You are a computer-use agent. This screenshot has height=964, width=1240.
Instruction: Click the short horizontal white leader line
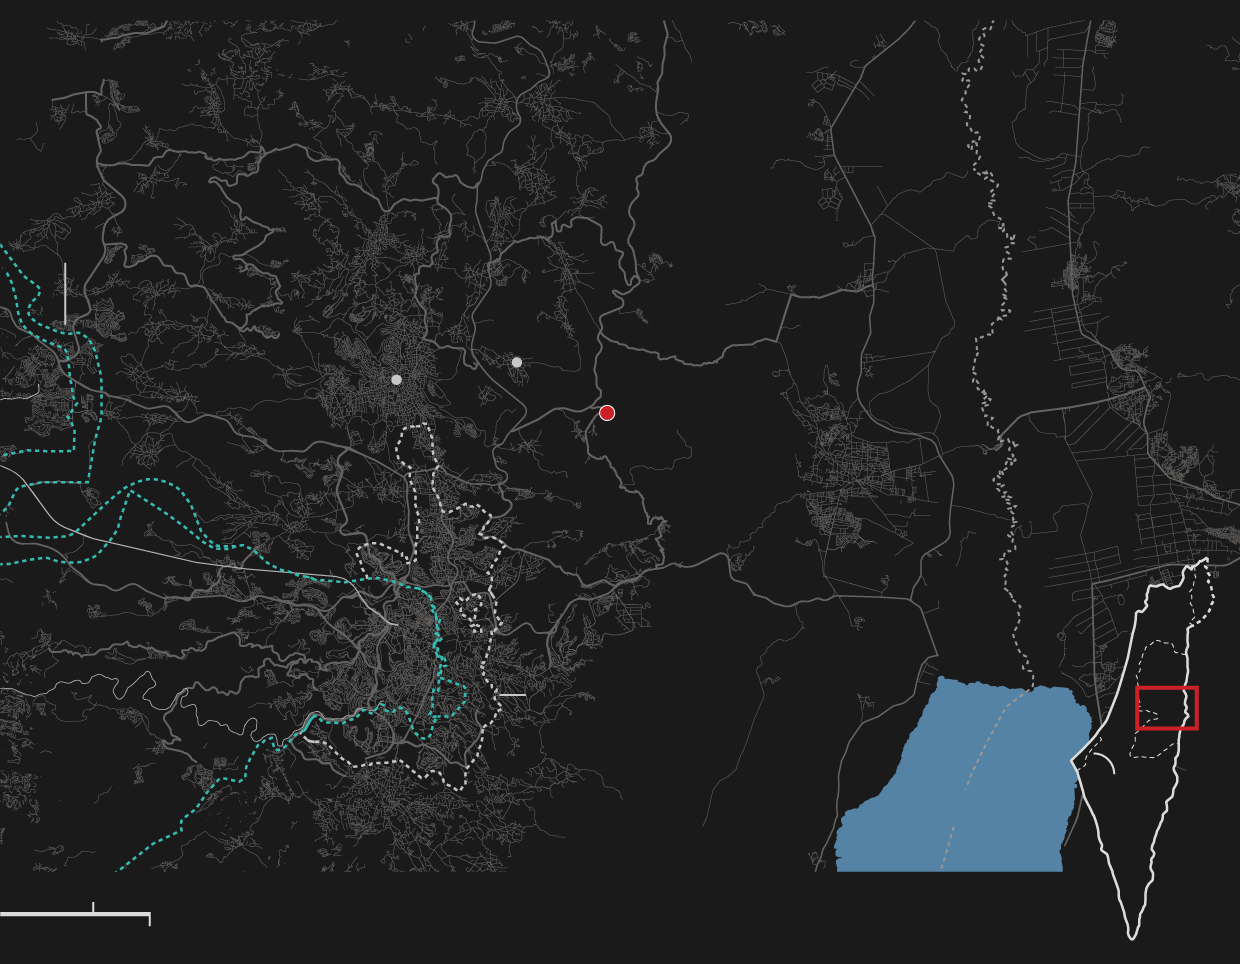pyautogui.click(x=512, y=695)
